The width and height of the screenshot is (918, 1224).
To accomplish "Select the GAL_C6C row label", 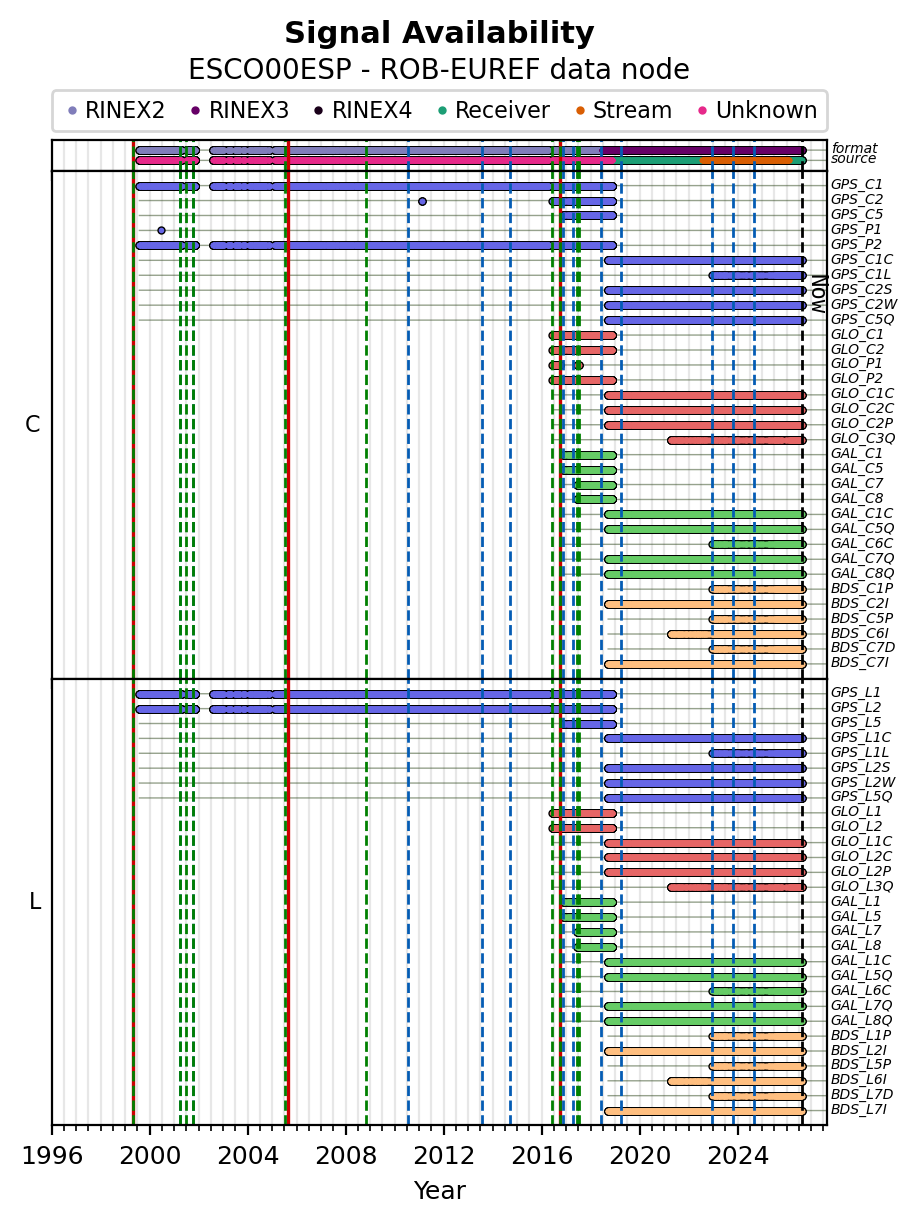I will (862, 543).
